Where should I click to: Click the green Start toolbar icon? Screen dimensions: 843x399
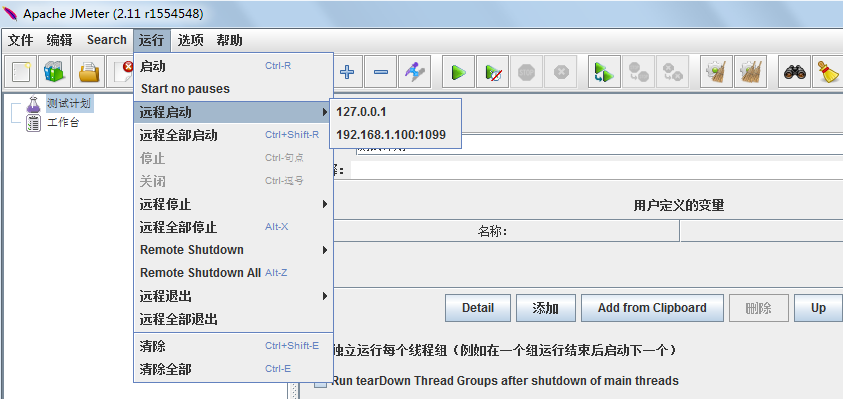[459, 72]
